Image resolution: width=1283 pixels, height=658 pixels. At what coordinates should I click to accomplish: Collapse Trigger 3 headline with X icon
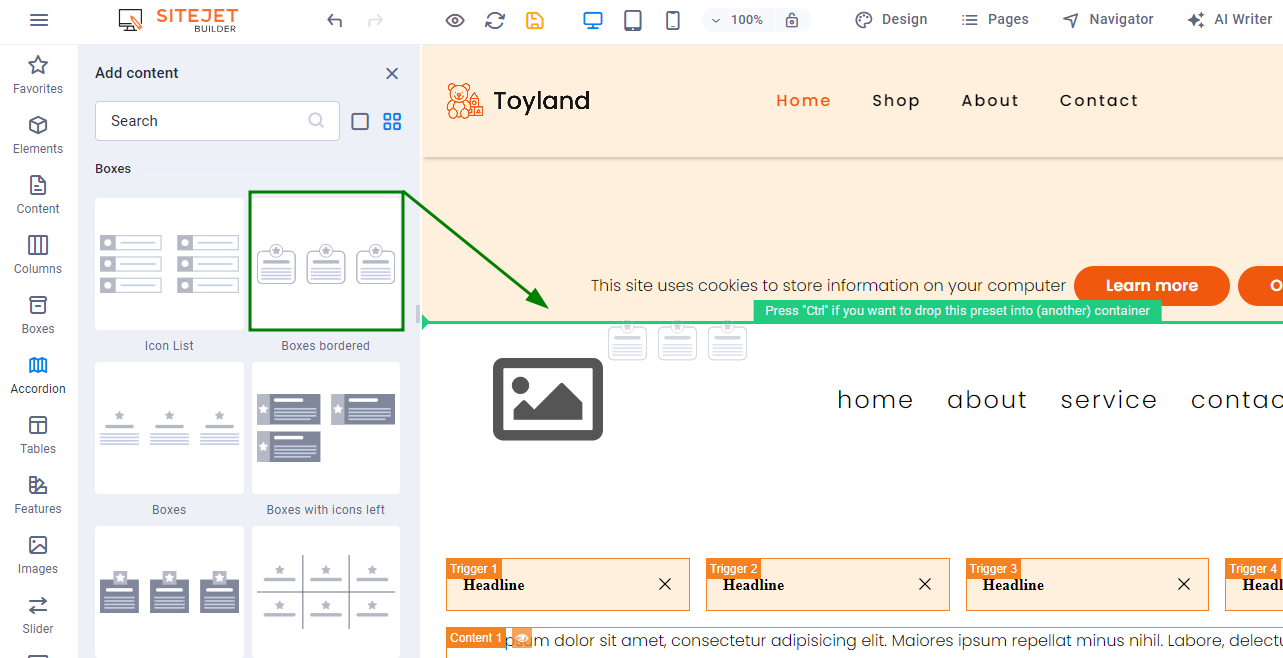[1184, 584]
